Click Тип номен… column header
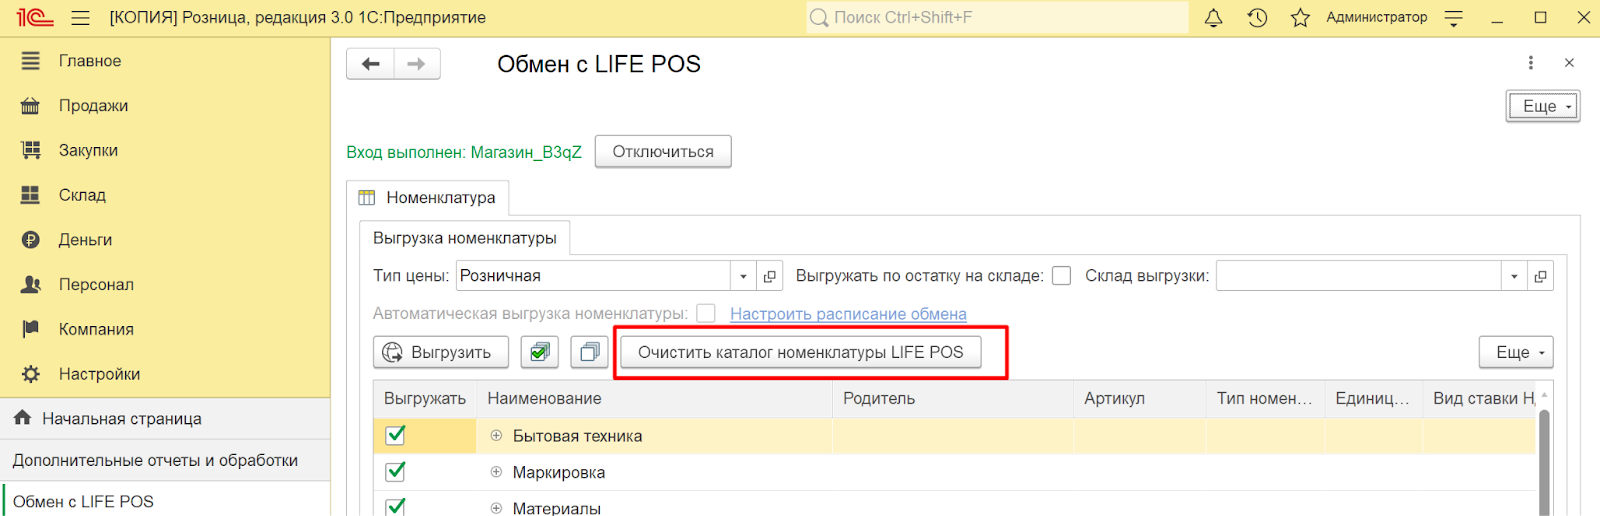Image resolution: width=1600 pixels, height=516 pixels. (x=1265, y=398)
